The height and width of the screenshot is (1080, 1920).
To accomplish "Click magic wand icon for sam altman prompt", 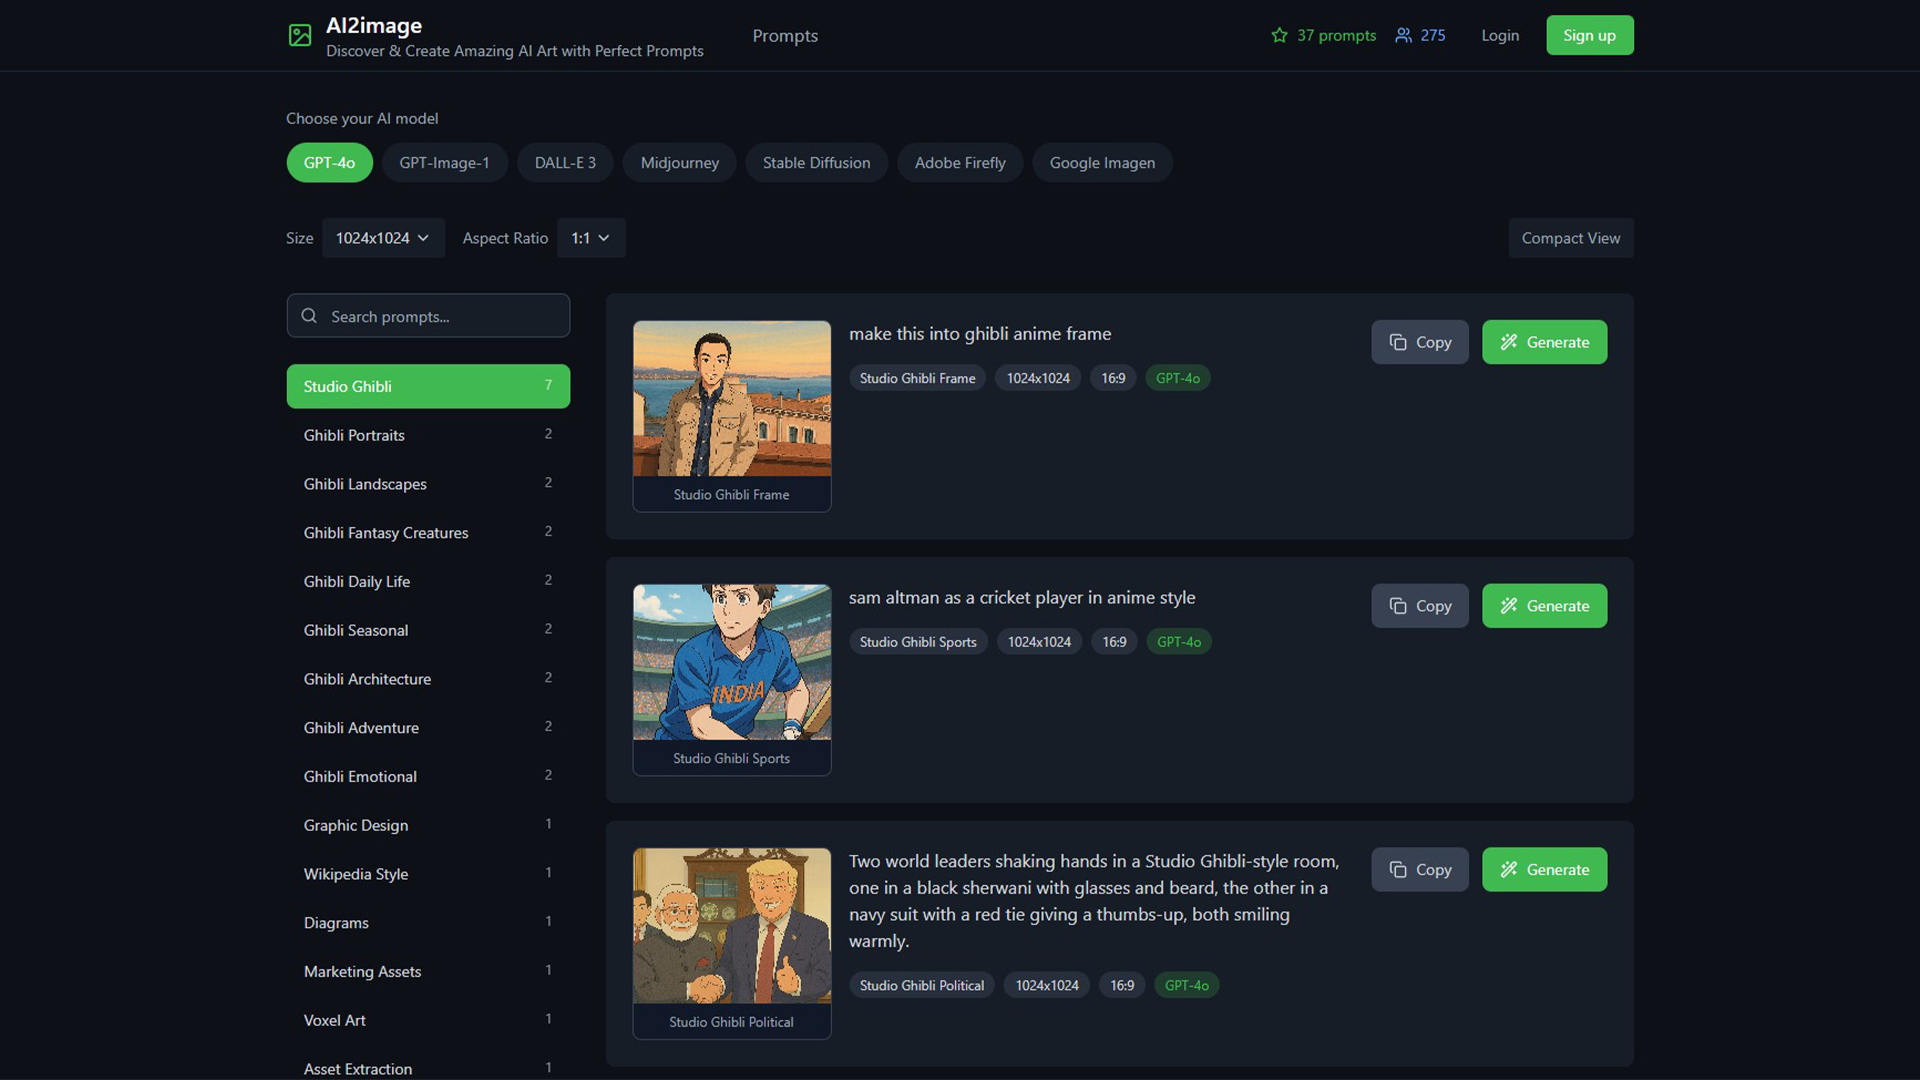I will [1509, 606].
